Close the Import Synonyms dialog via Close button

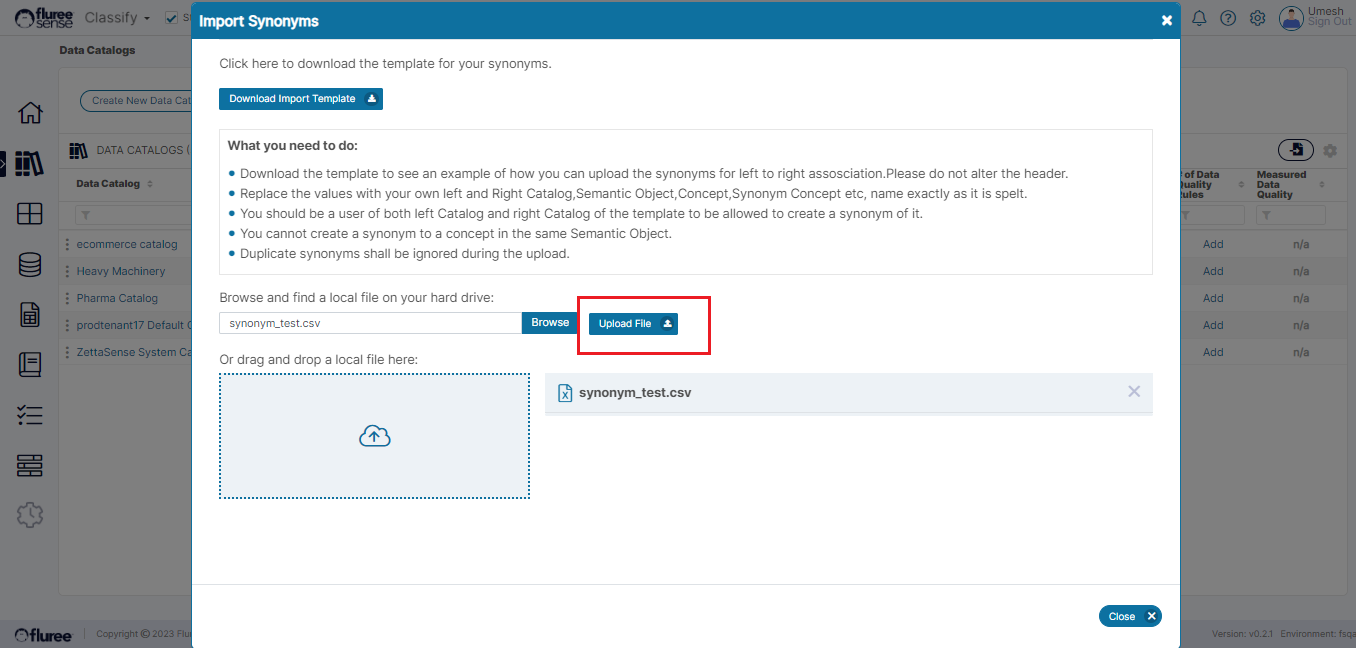[1129, 616]
